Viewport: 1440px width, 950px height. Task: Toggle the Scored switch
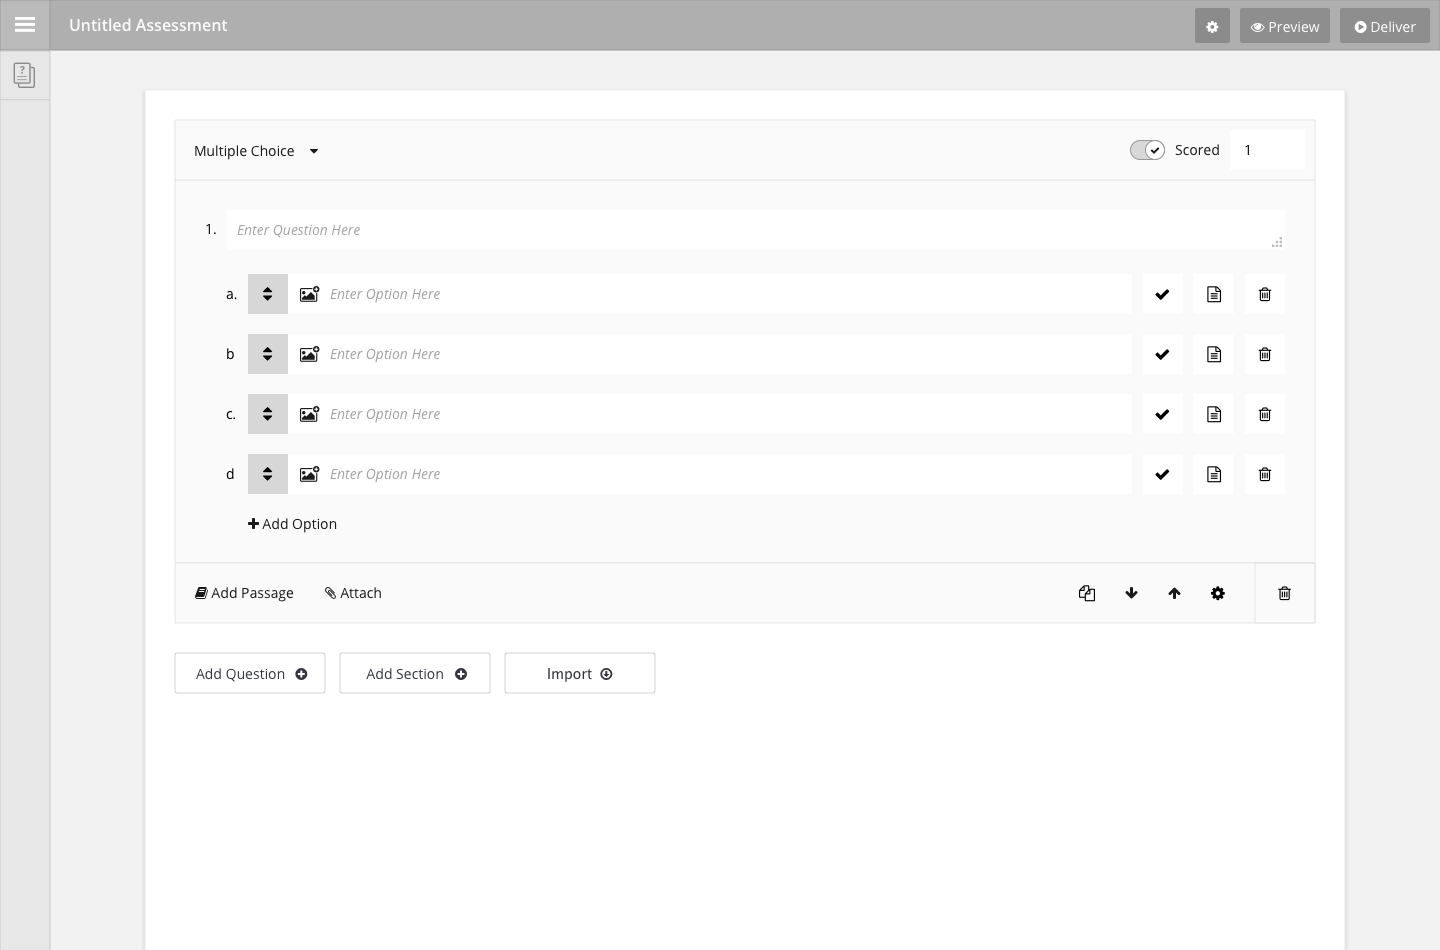[x=1147, y=150]
